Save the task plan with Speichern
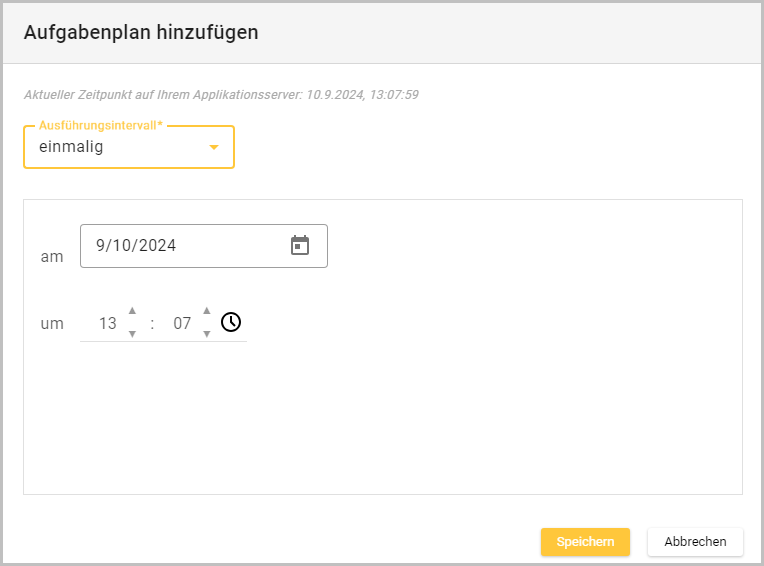The width and height of the screenshot is (764, 566). (x=585, y=541)
